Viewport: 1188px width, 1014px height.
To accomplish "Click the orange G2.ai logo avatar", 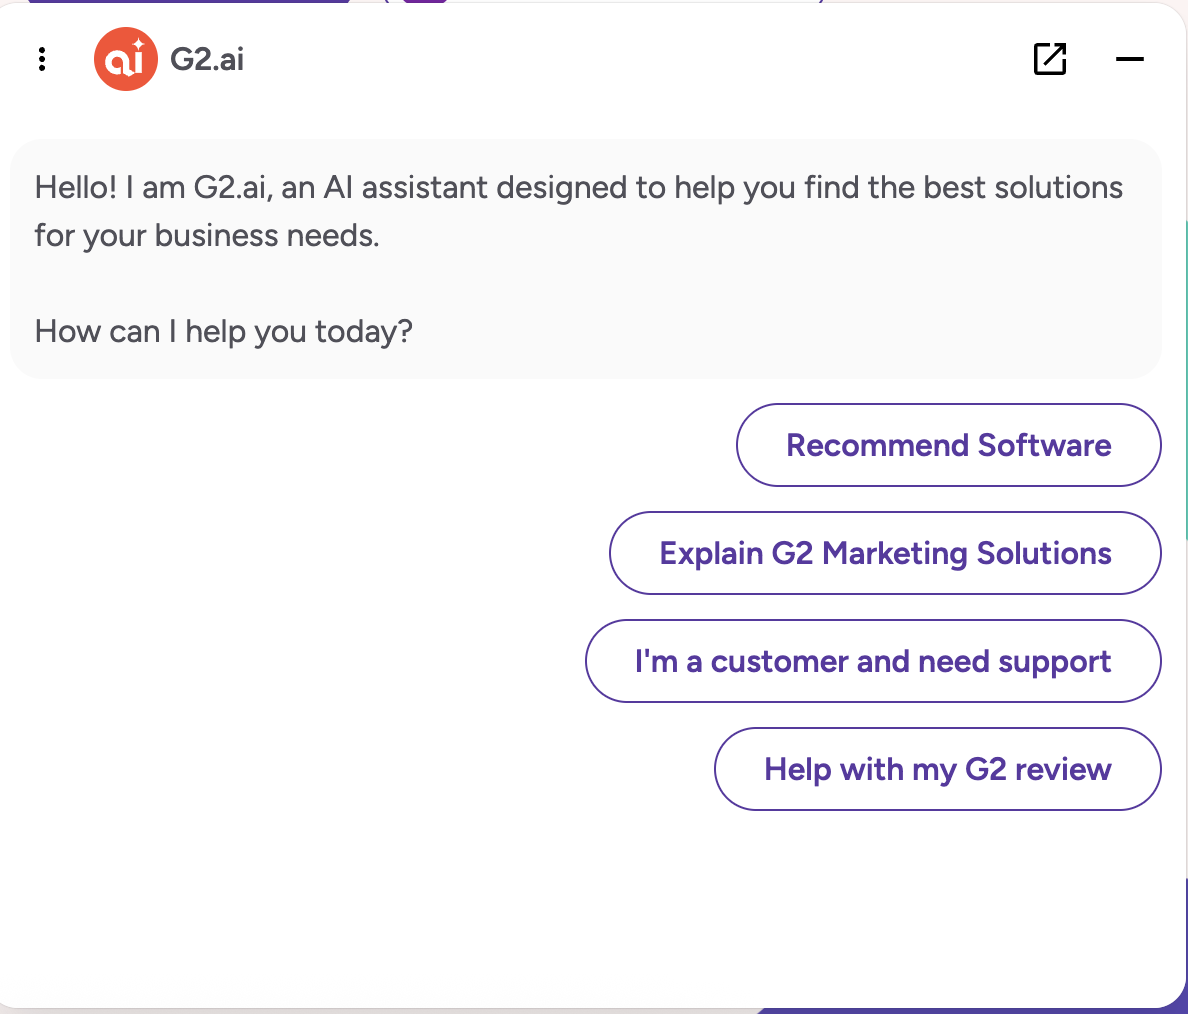I will 126,59.
